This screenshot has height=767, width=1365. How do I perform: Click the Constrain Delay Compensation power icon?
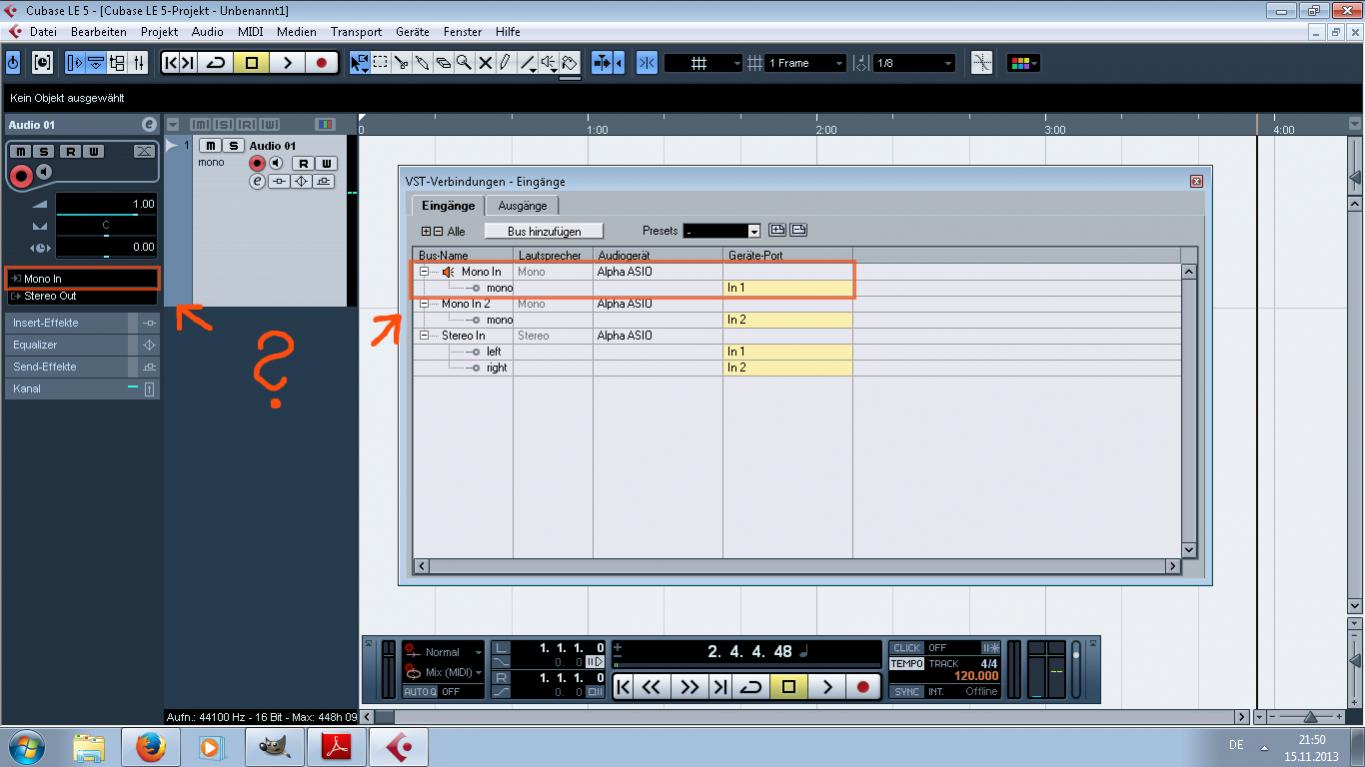pos(13,63)
